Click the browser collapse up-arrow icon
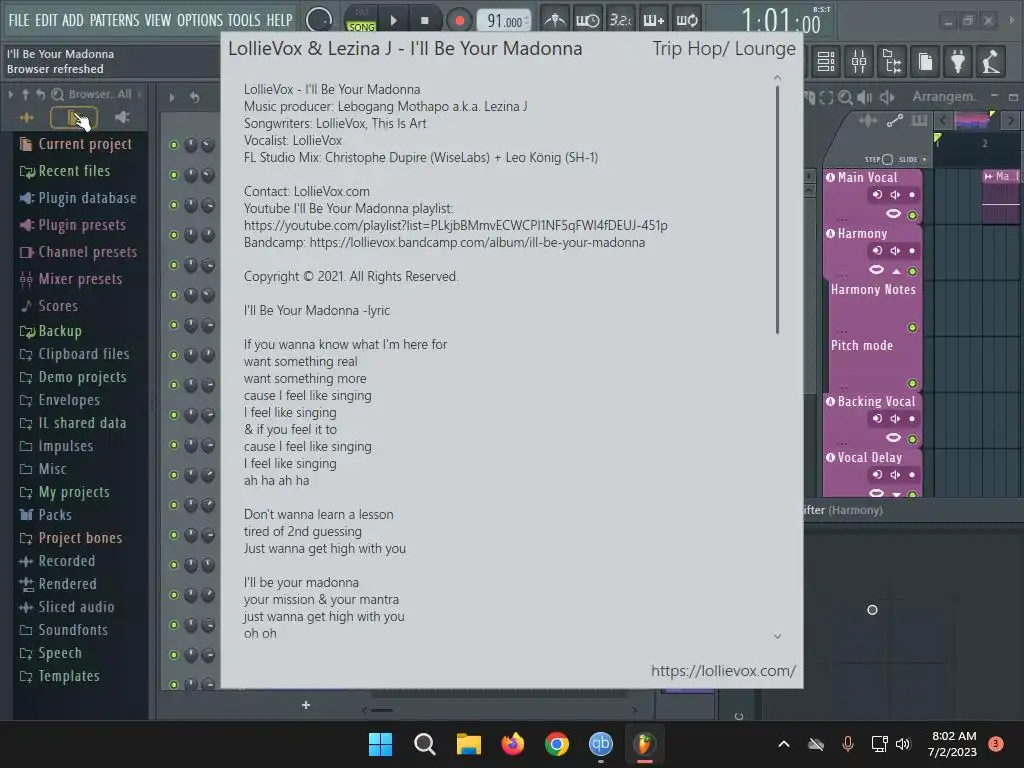1024x768 pixels. pyautogui.click(x=25, y=94)
